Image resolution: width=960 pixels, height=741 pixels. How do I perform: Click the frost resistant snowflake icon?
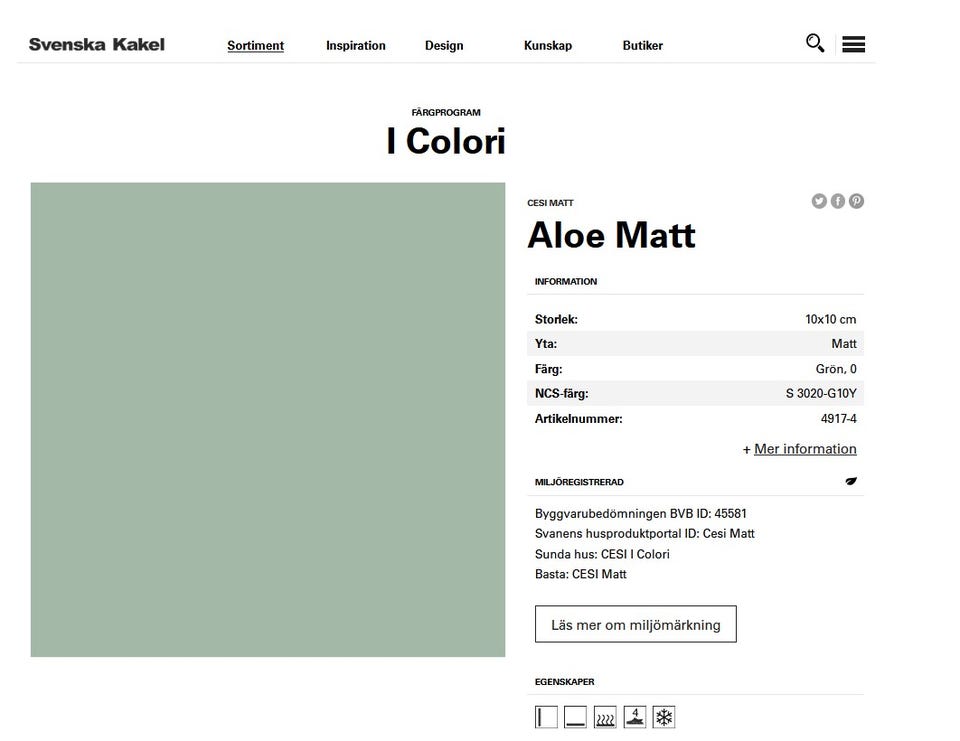tap(664, 717)
